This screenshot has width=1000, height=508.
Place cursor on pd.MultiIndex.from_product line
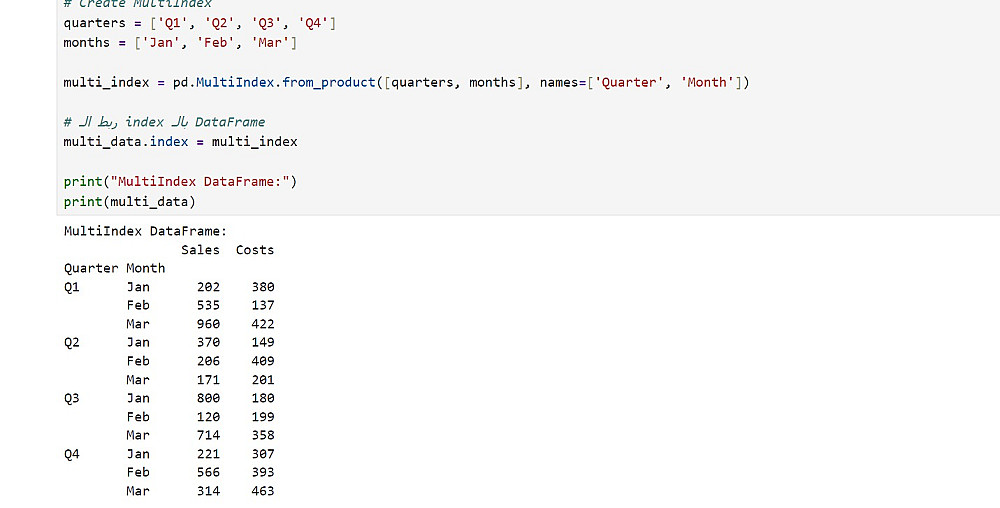click(x=405, y=82)
